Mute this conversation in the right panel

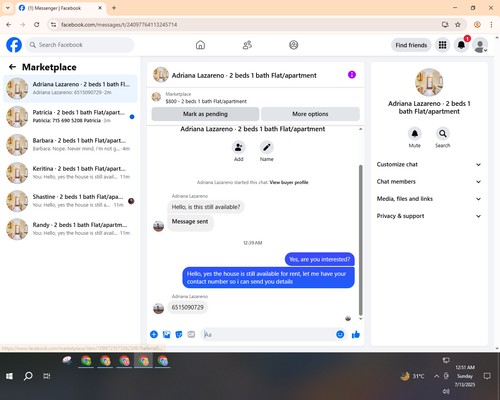pos(415,134)
